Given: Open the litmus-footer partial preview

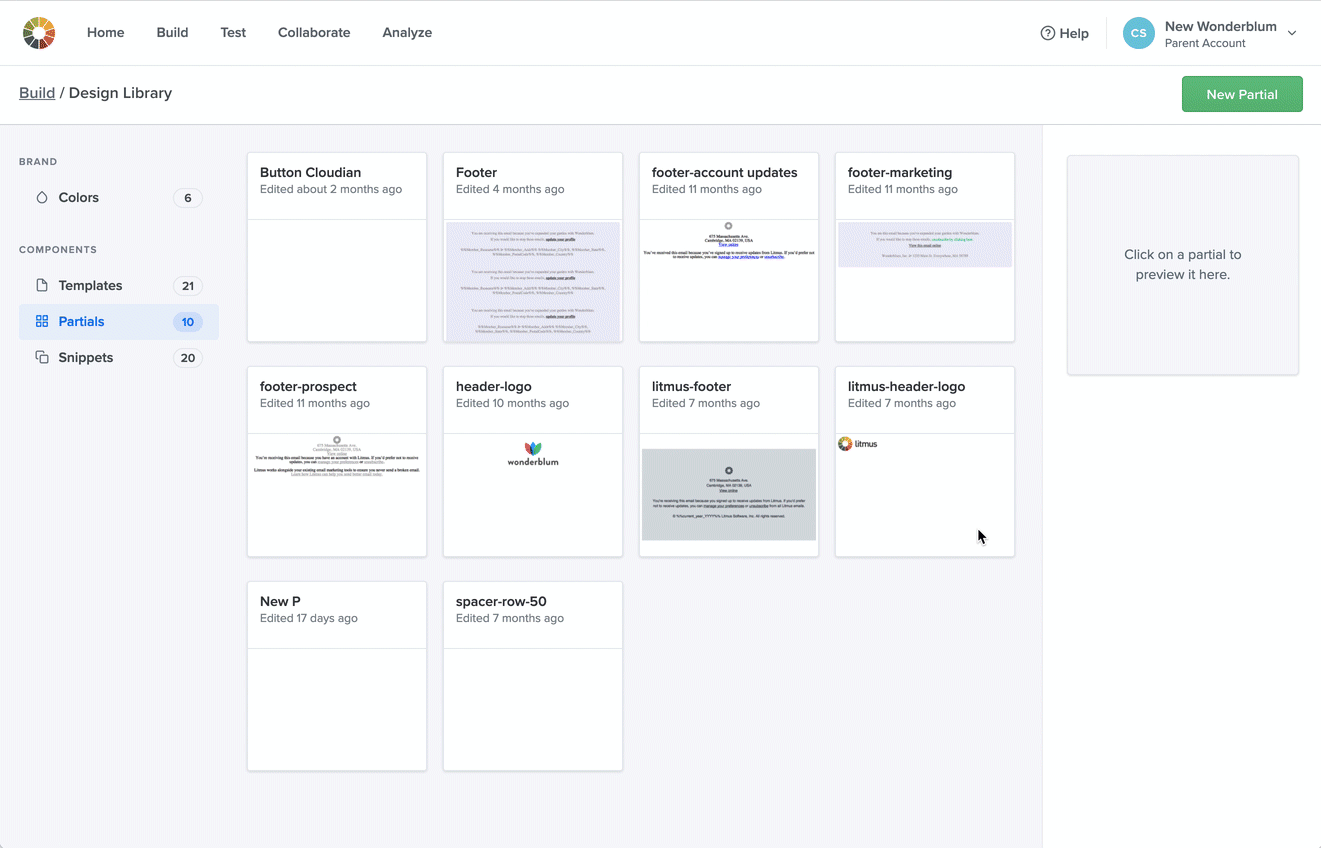Looking at the screenshot, I should (x=729, y=494).
